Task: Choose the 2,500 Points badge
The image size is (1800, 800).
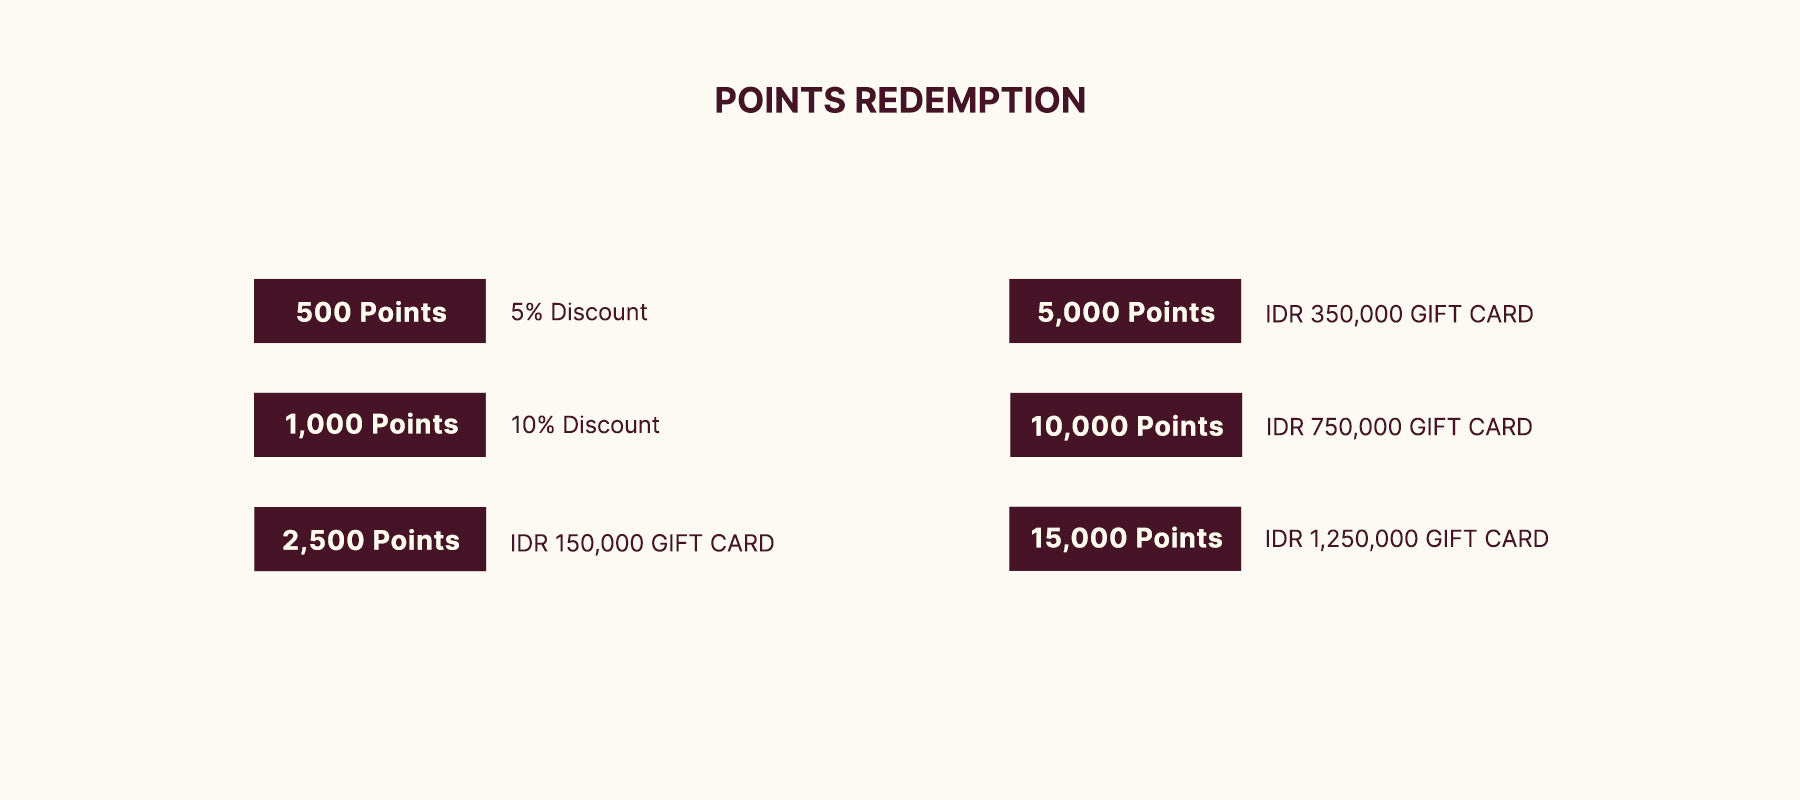Action: [x=370, y=539]
